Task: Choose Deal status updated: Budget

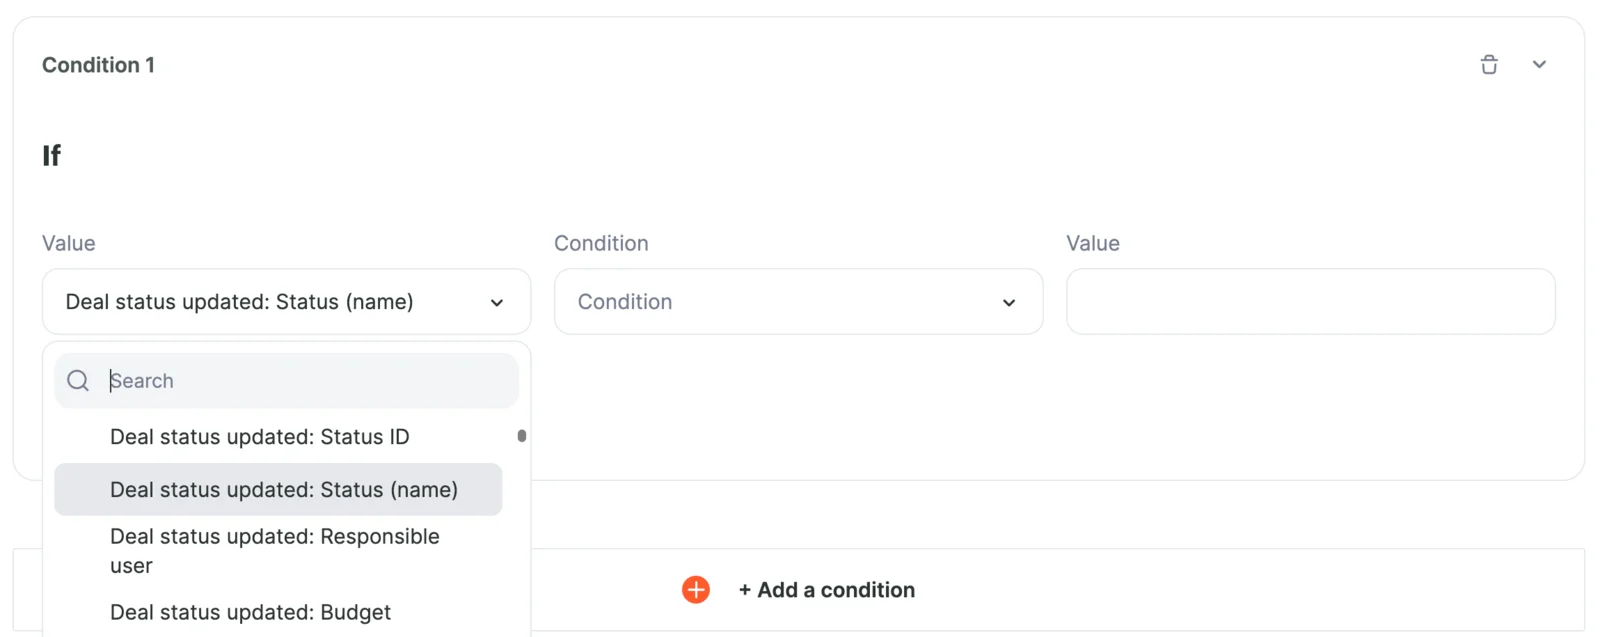Action: (250, 612)
